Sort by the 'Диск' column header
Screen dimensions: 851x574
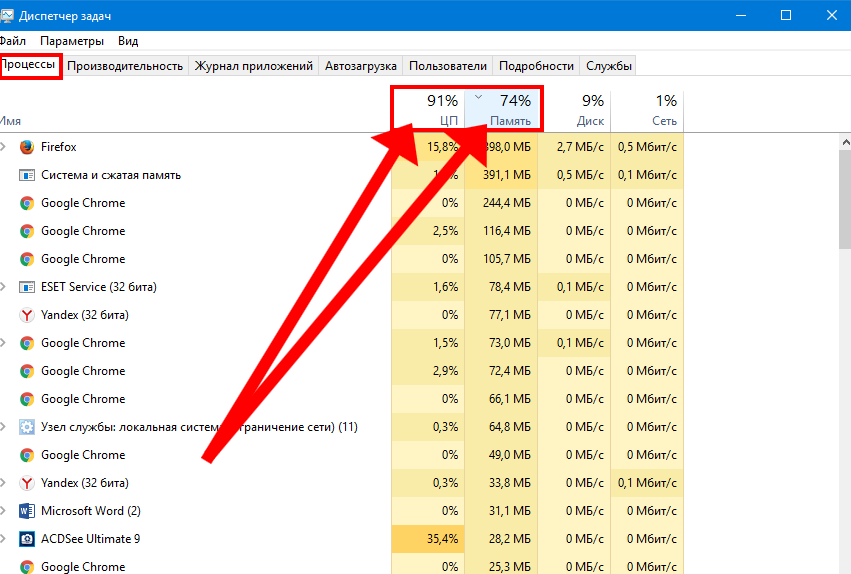pyautogui.click(x=574, y=110)
